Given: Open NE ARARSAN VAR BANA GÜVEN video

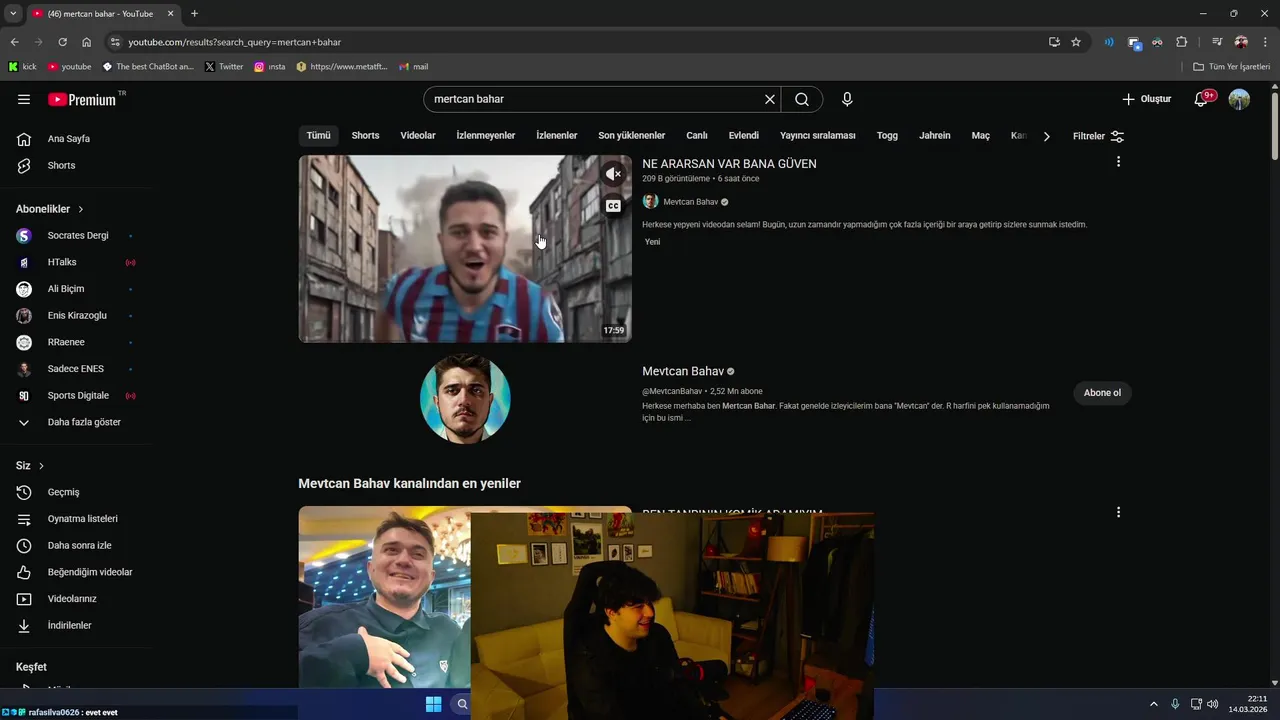Looking at the screenshot, I should (x=729, y=164).
